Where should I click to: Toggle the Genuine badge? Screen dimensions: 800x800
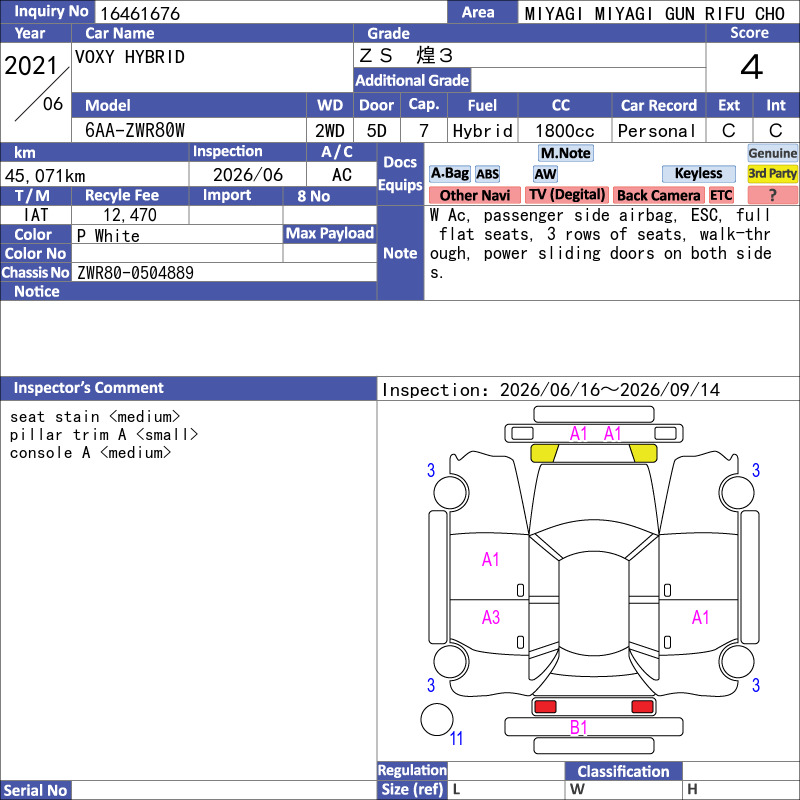click(x=772, y=153)
